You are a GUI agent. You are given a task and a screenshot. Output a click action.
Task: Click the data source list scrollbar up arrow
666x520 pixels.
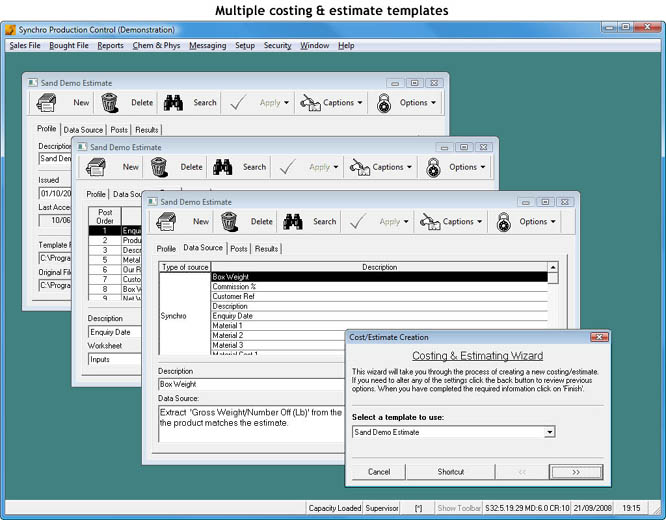point(553,267)
